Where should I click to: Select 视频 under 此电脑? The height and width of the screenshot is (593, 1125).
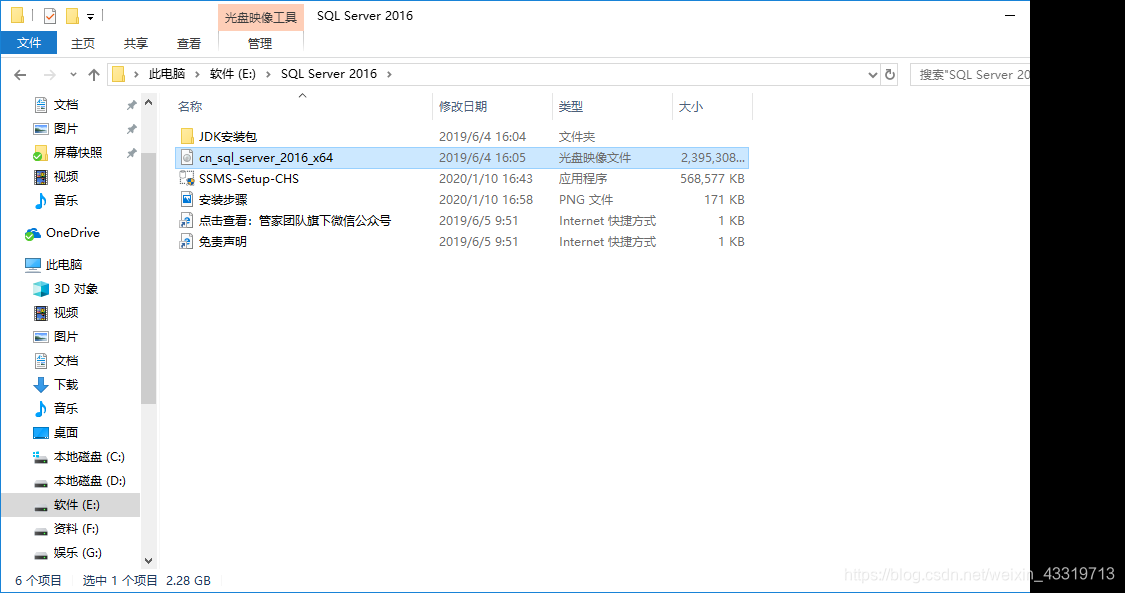pos(65,313)
